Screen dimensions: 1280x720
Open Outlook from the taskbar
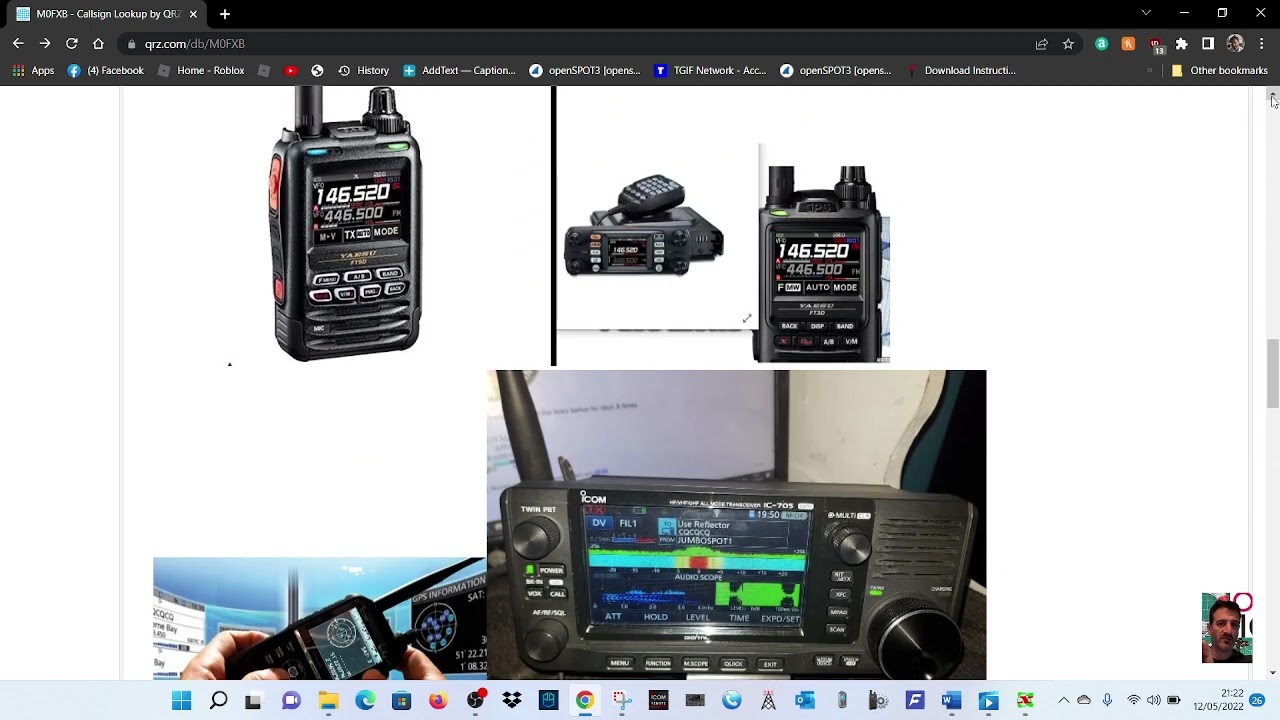pos(805,701)
